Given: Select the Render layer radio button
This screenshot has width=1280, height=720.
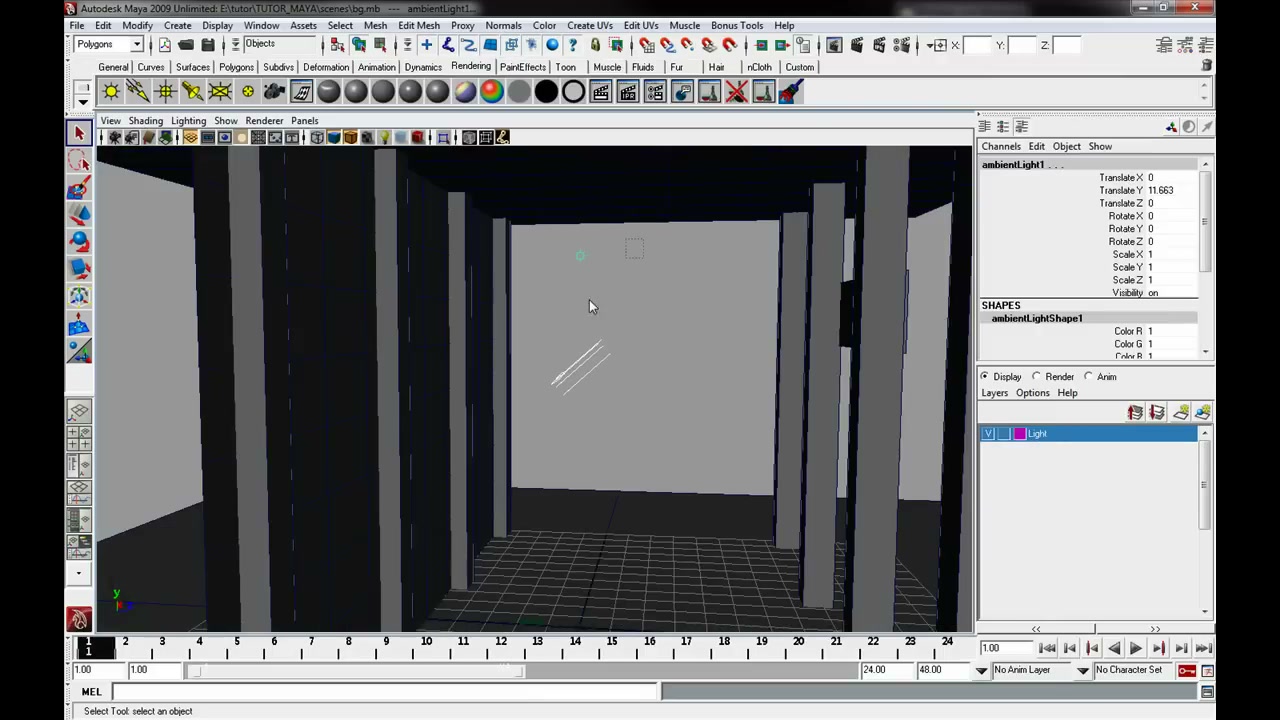Looking at the screenshot, I should pos(1037,377).
